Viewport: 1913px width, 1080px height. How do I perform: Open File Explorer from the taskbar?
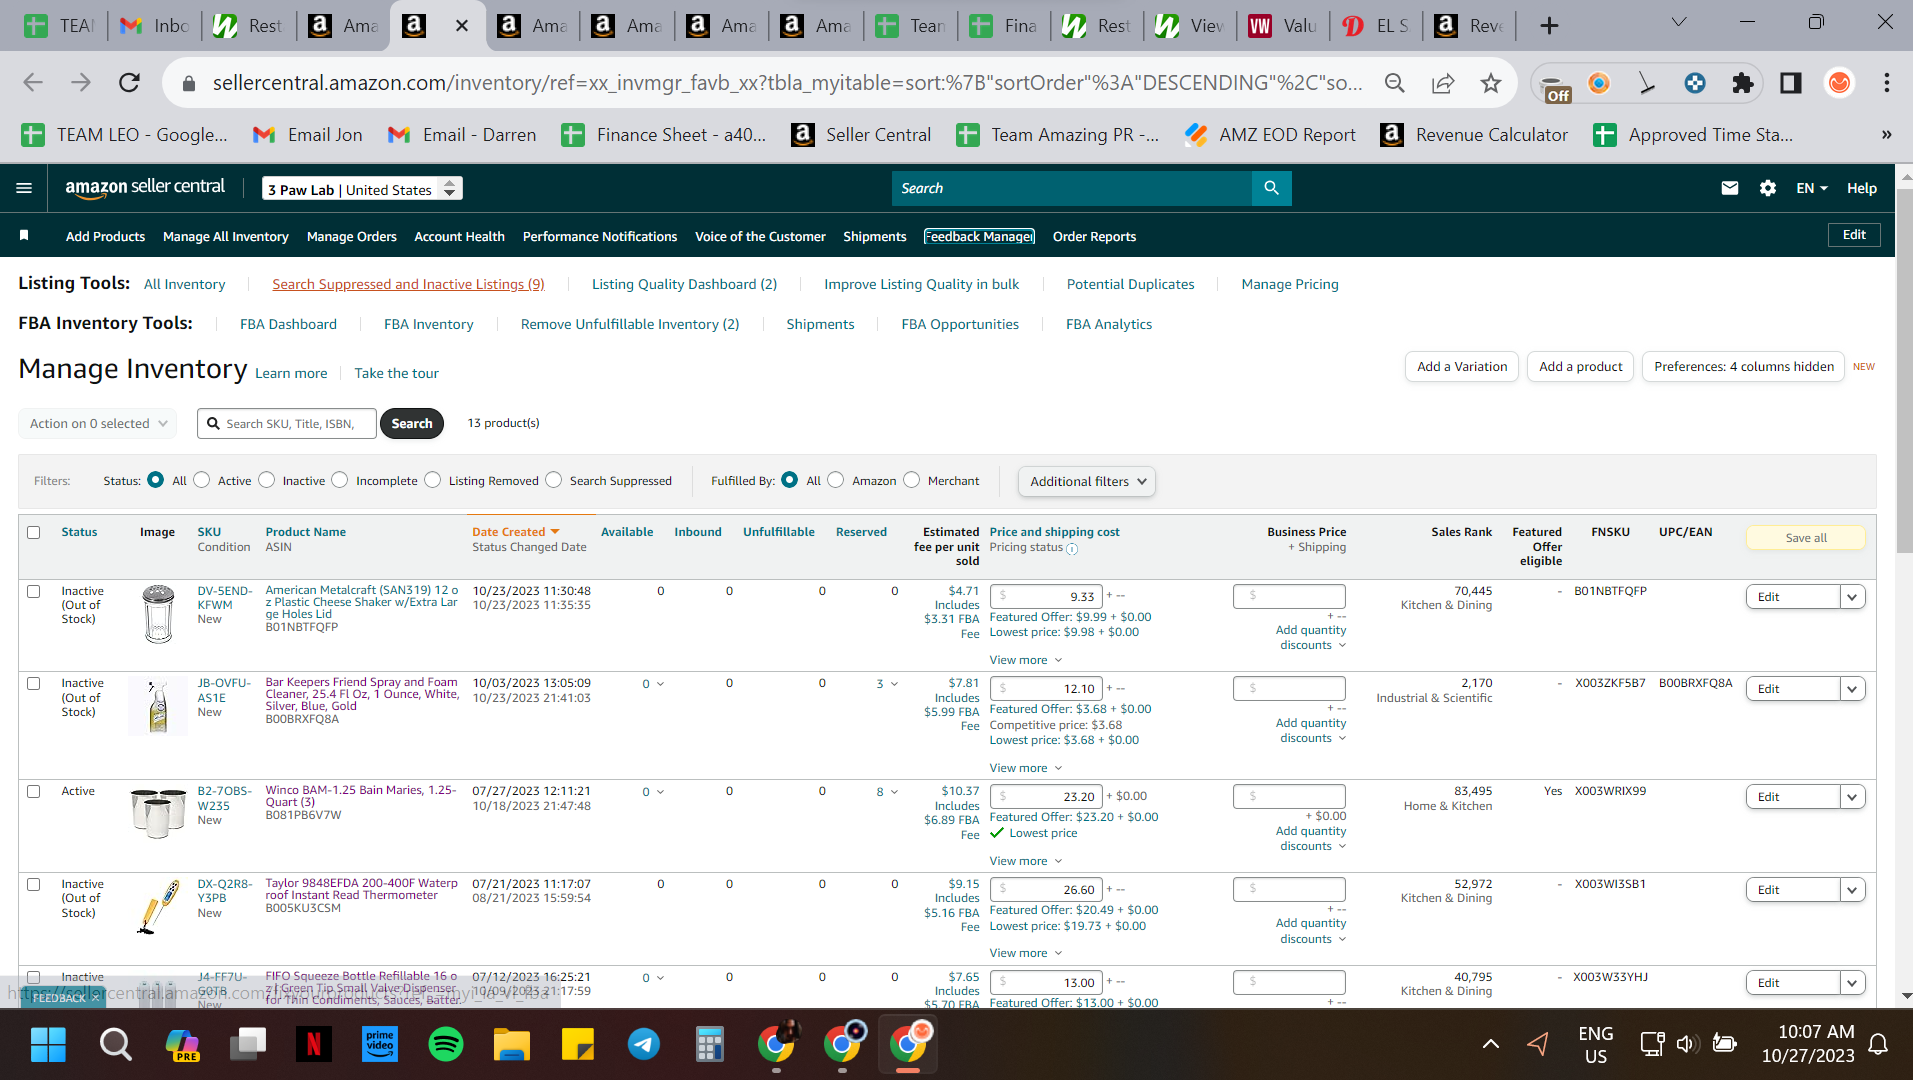coord(512,1045)
